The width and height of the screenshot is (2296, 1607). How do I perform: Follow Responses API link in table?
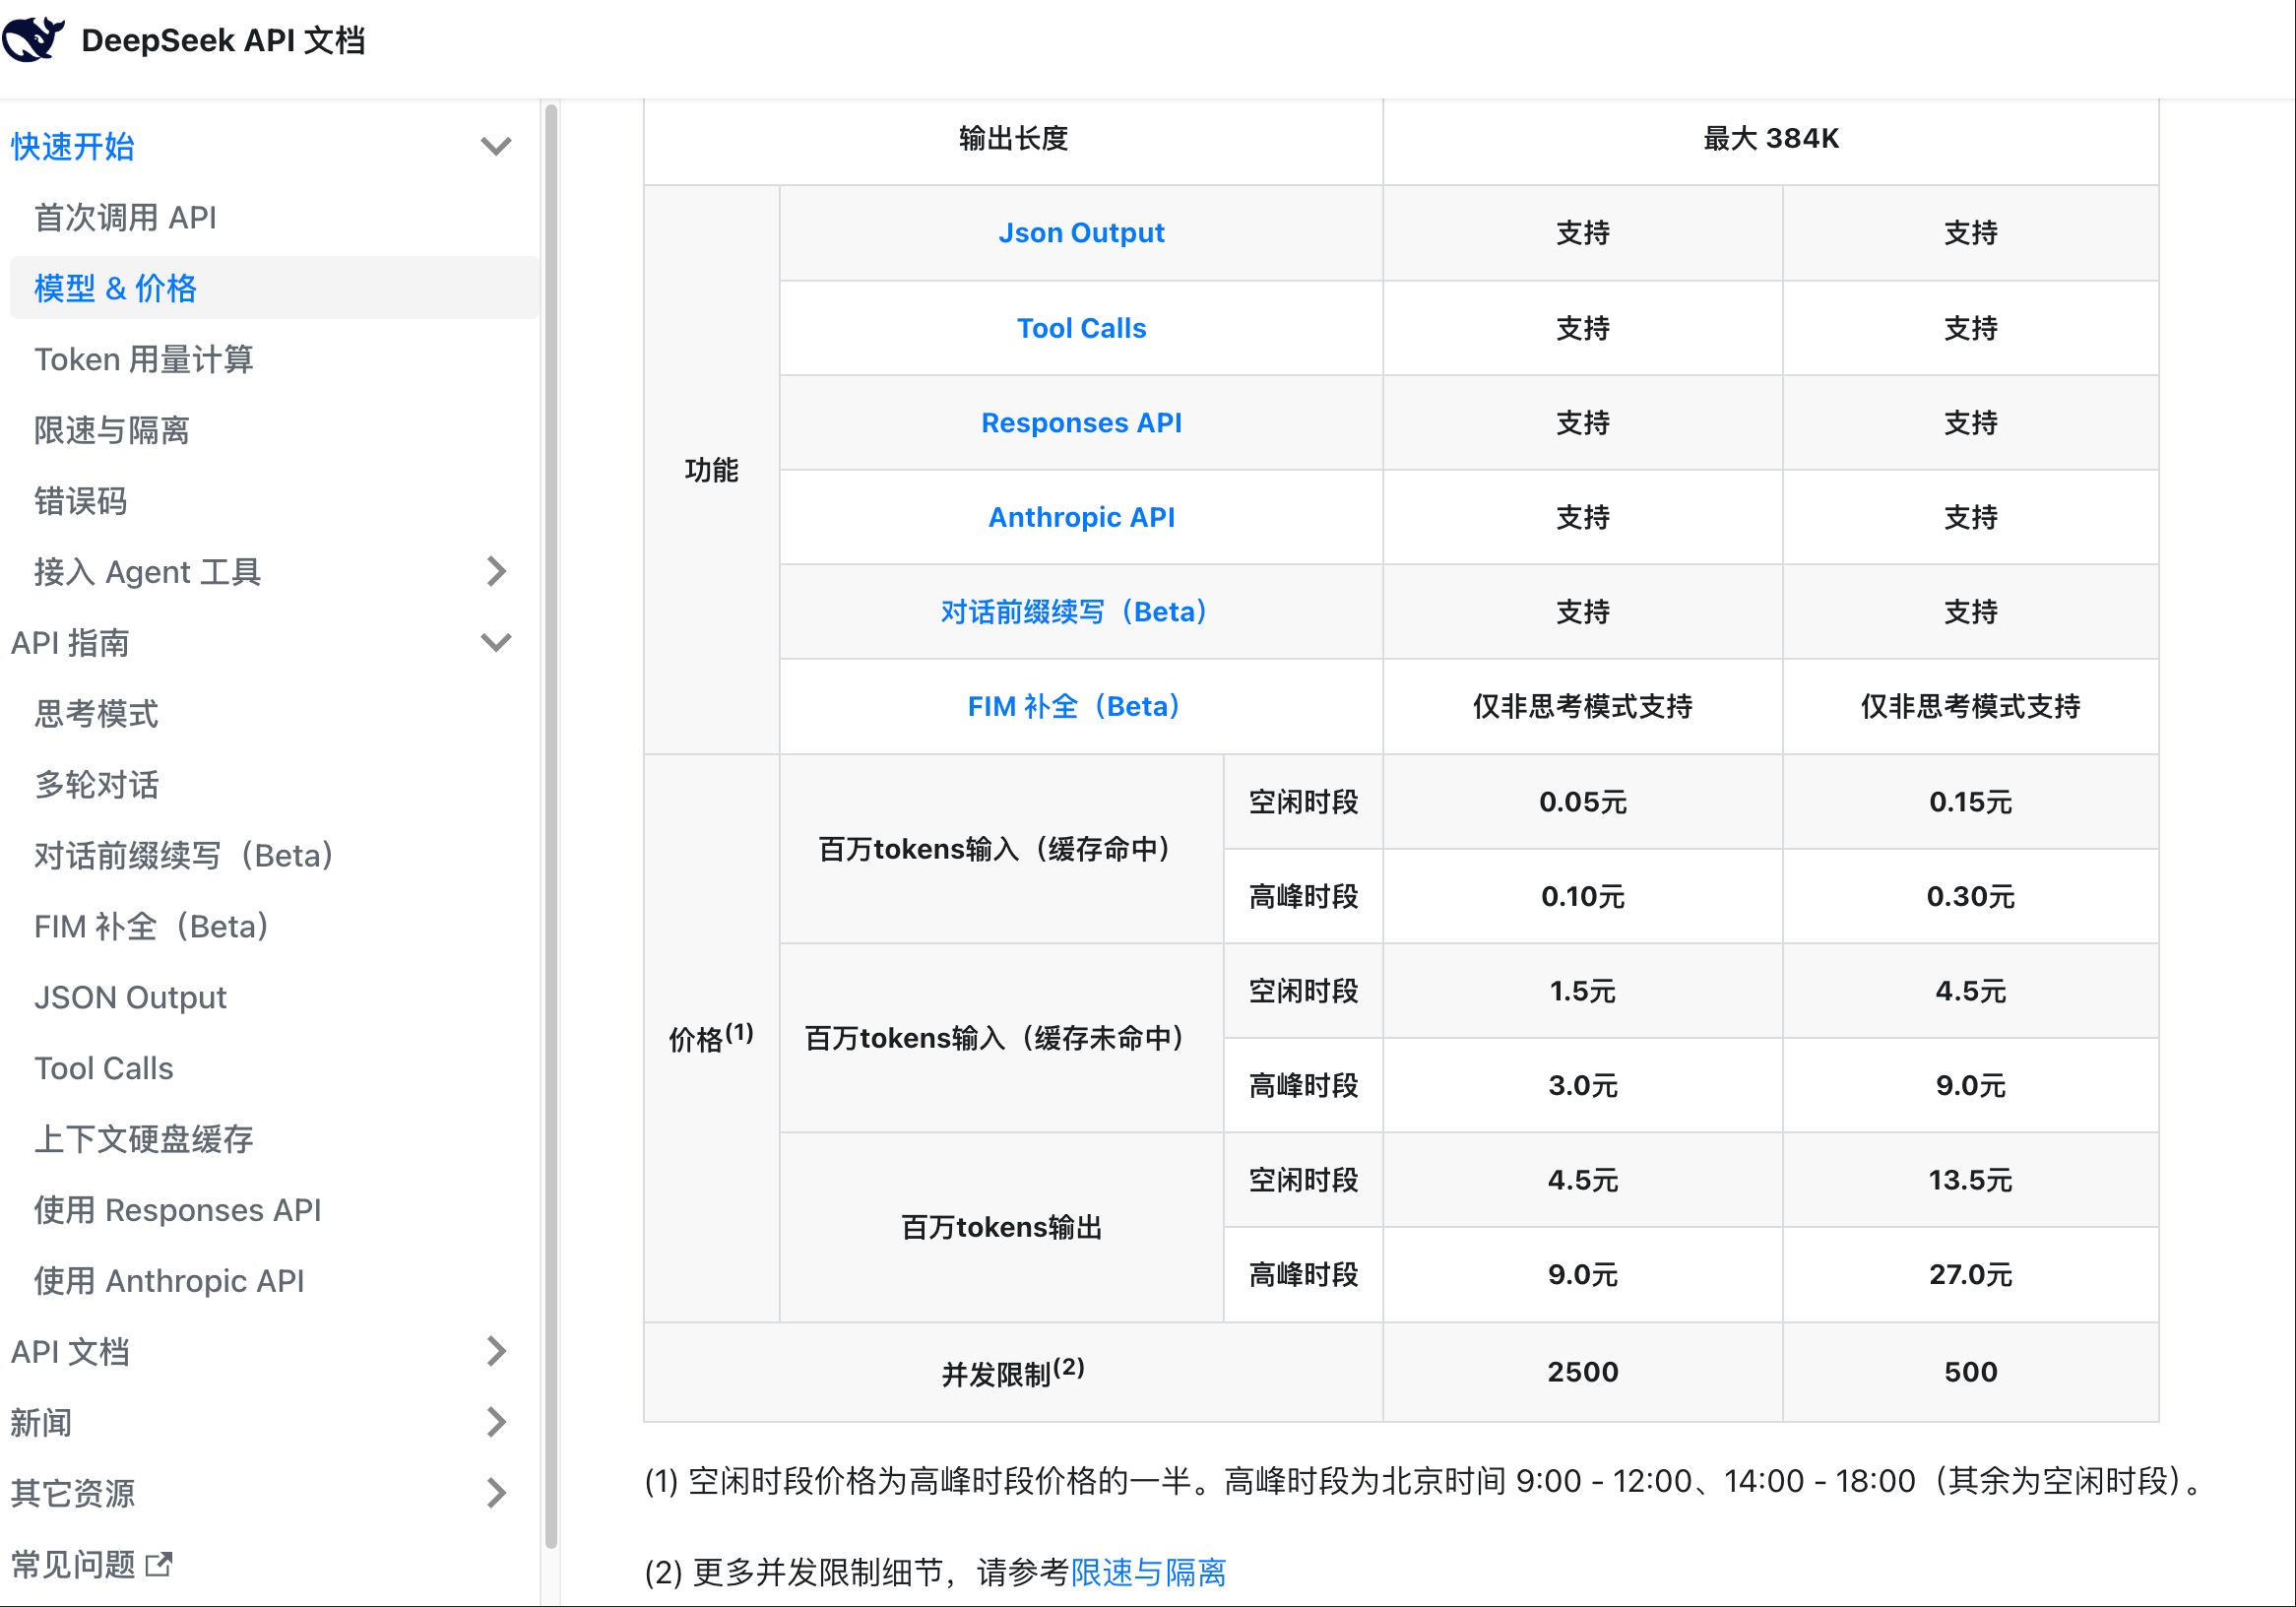pyautogui.click(x=1081, y=423)
